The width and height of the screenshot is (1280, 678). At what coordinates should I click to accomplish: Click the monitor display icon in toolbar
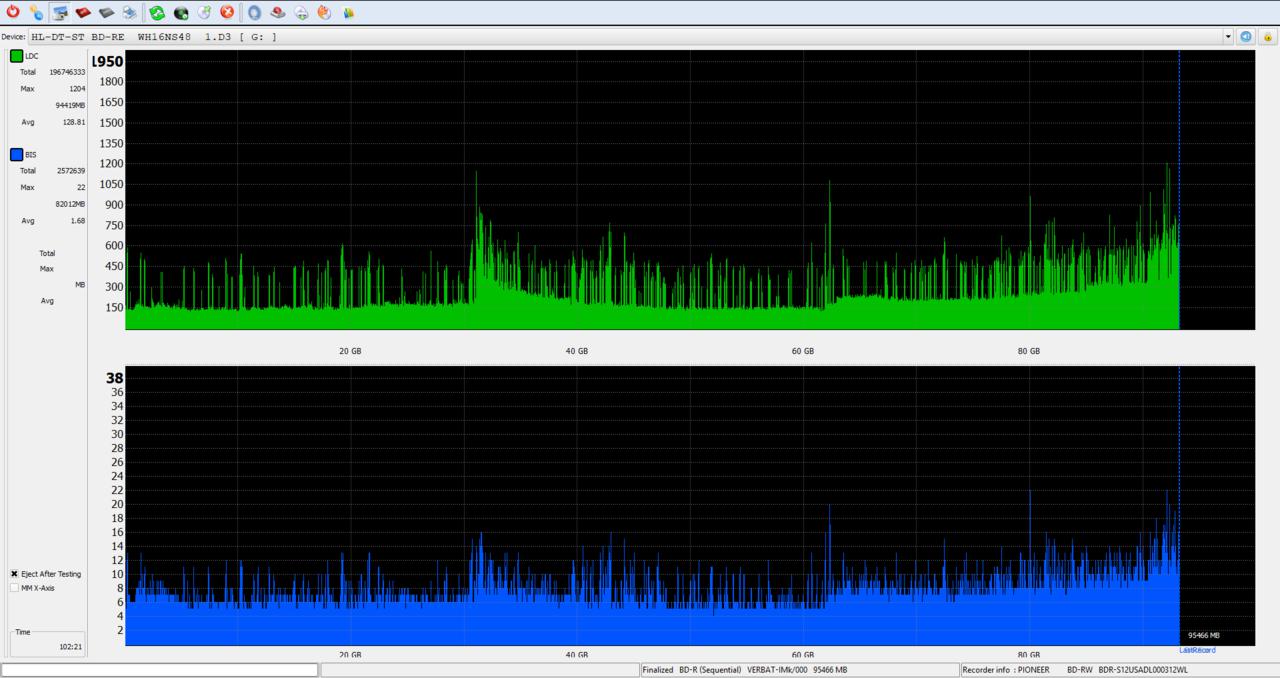point(60,12)
